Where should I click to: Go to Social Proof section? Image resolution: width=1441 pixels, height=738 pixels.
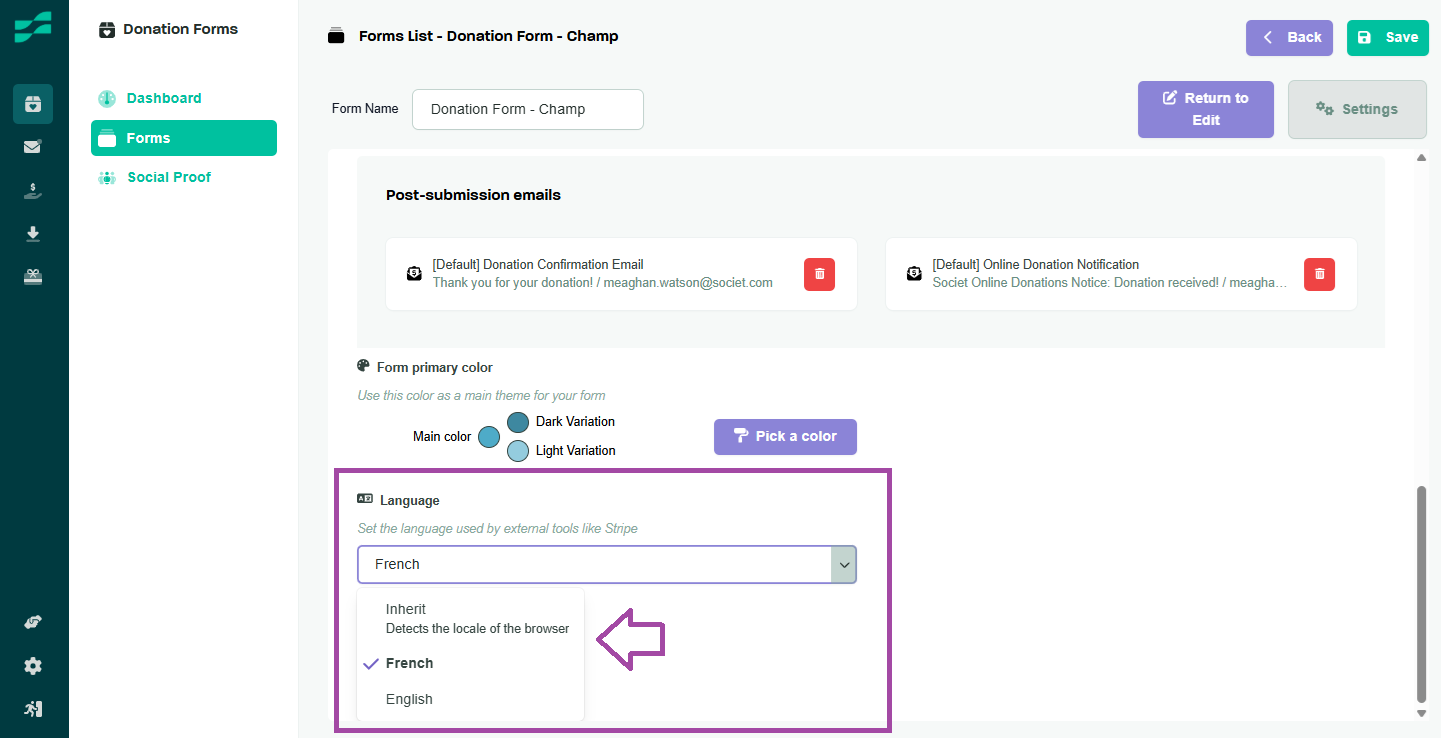[x=169, y=177]
